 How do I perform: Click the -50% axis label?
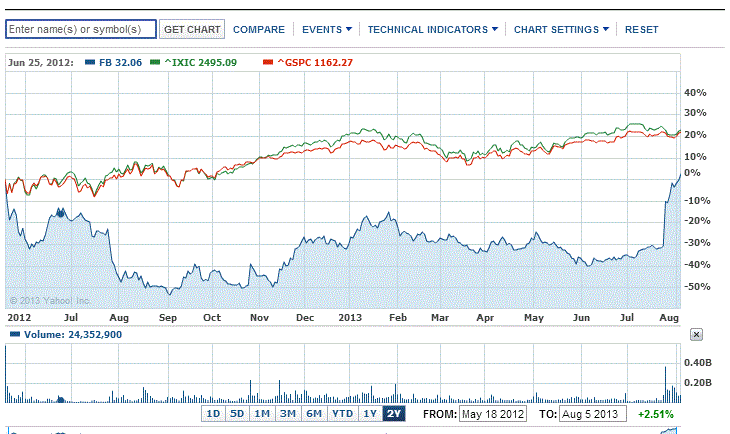(x=697, y=286)
